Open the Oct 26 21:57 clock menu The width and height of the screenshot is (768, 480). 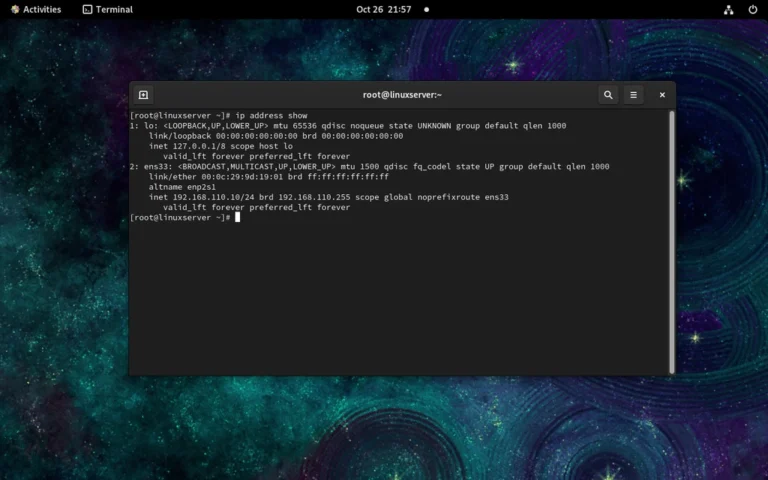pos(383,9)
